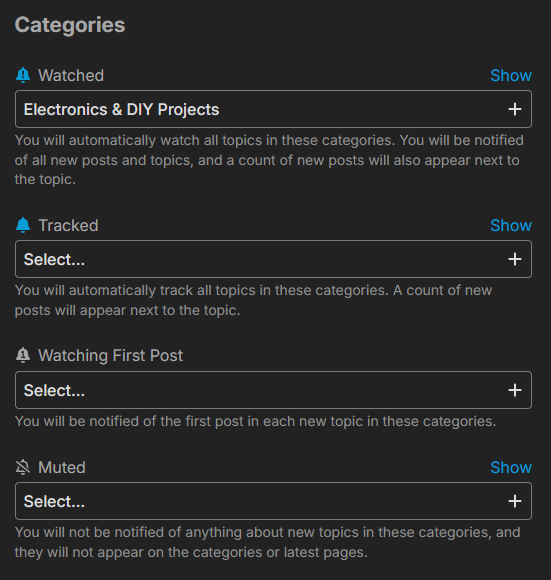This screenshot has height=580, width=551.
Task: Click the plus icon in the Watched field
Action: [515, 109]
